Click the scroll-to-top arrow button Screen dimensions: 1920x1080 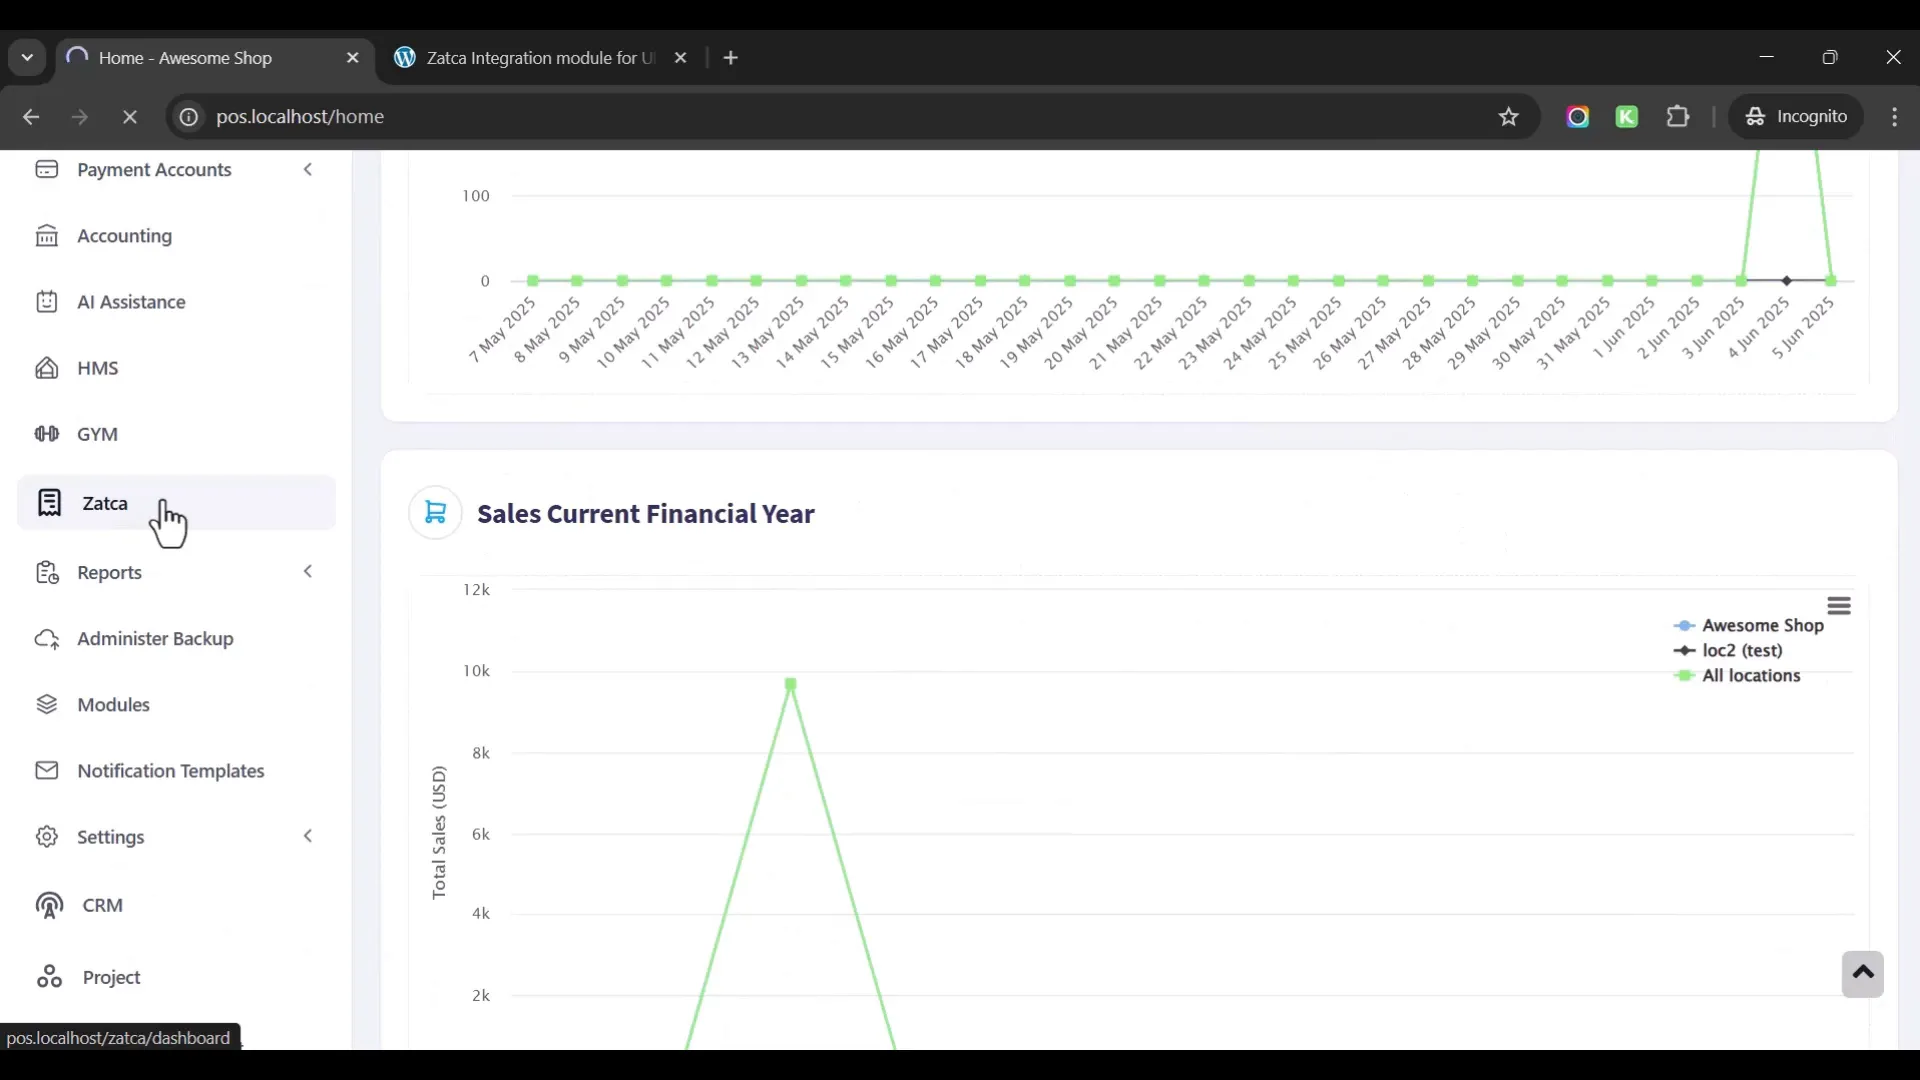pyautogui.click(x=1862, y=974)
